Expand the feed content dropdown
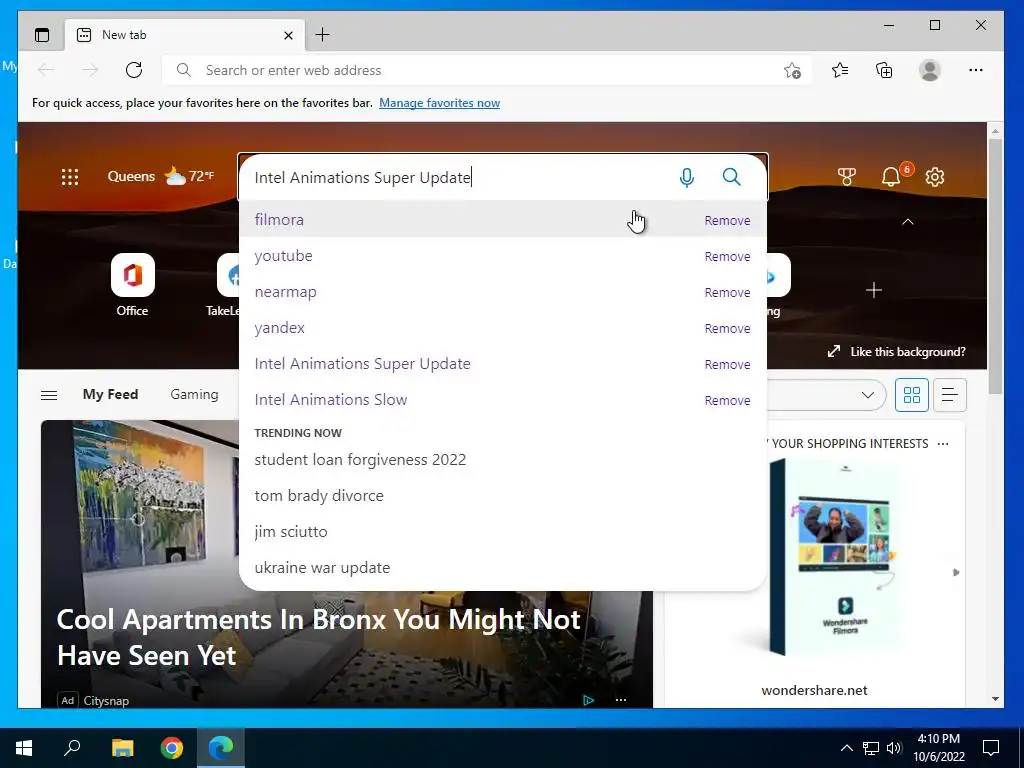 (x=867, y=395)
